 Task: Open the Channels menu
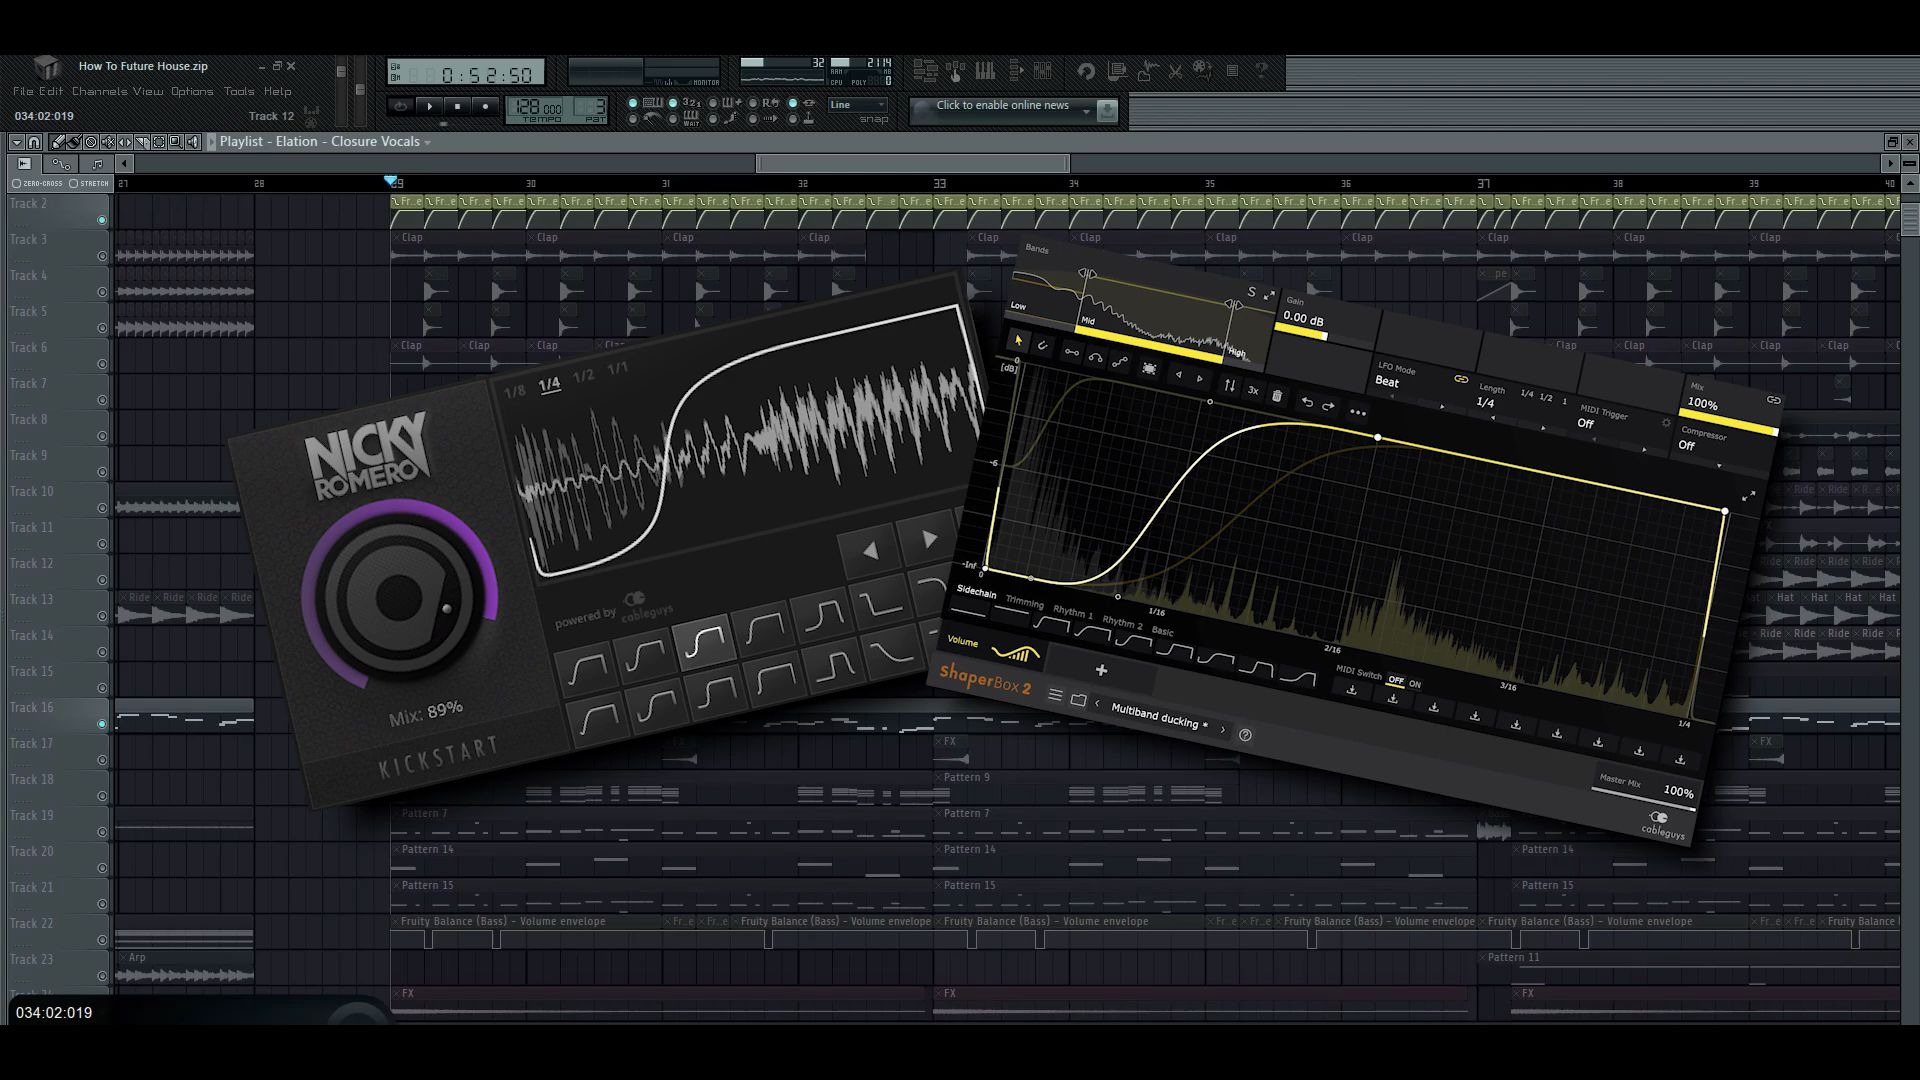point(99,91)
